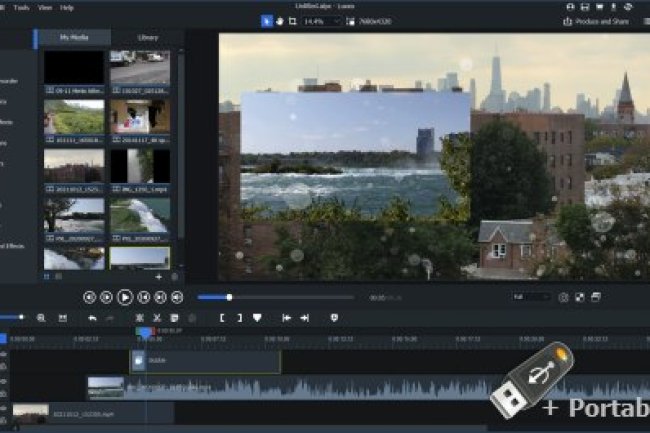650x433 pixels.
Task: Open the Tools menu
Action: point(21,7)
